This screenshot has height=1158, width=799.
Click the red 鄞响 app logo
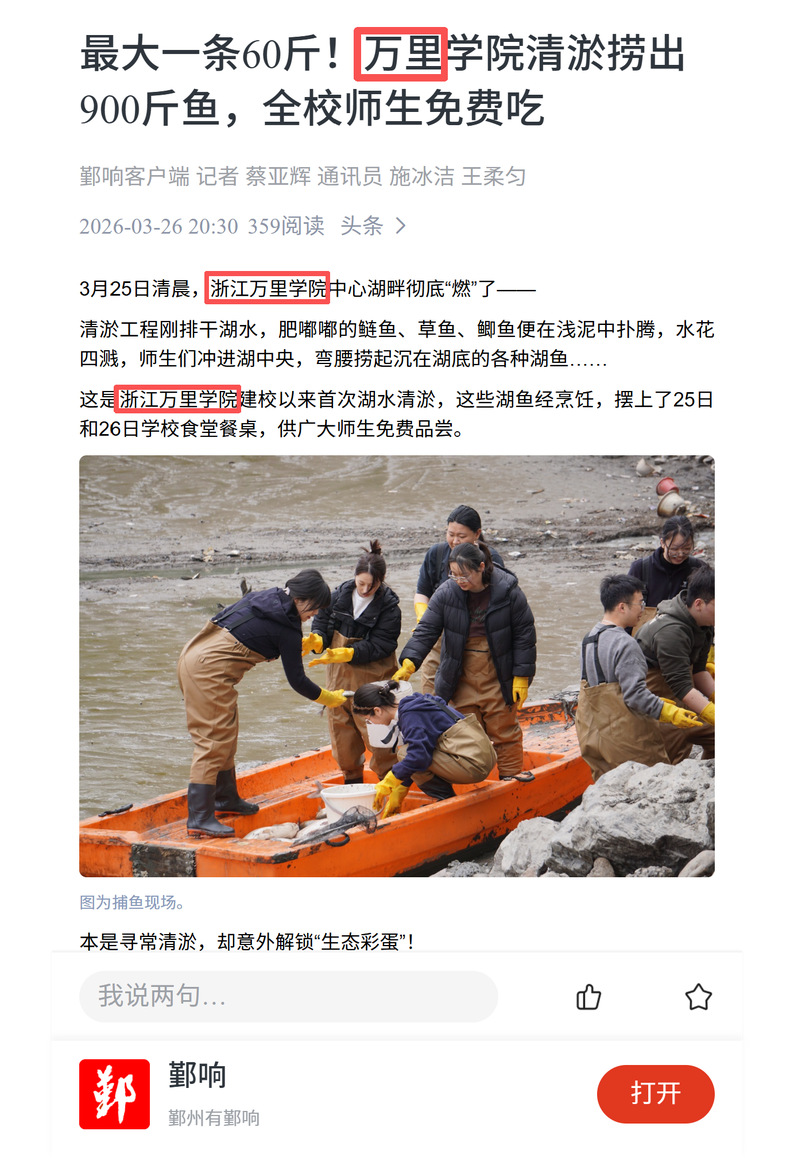pyautogui.click(x=114, y=1094)
